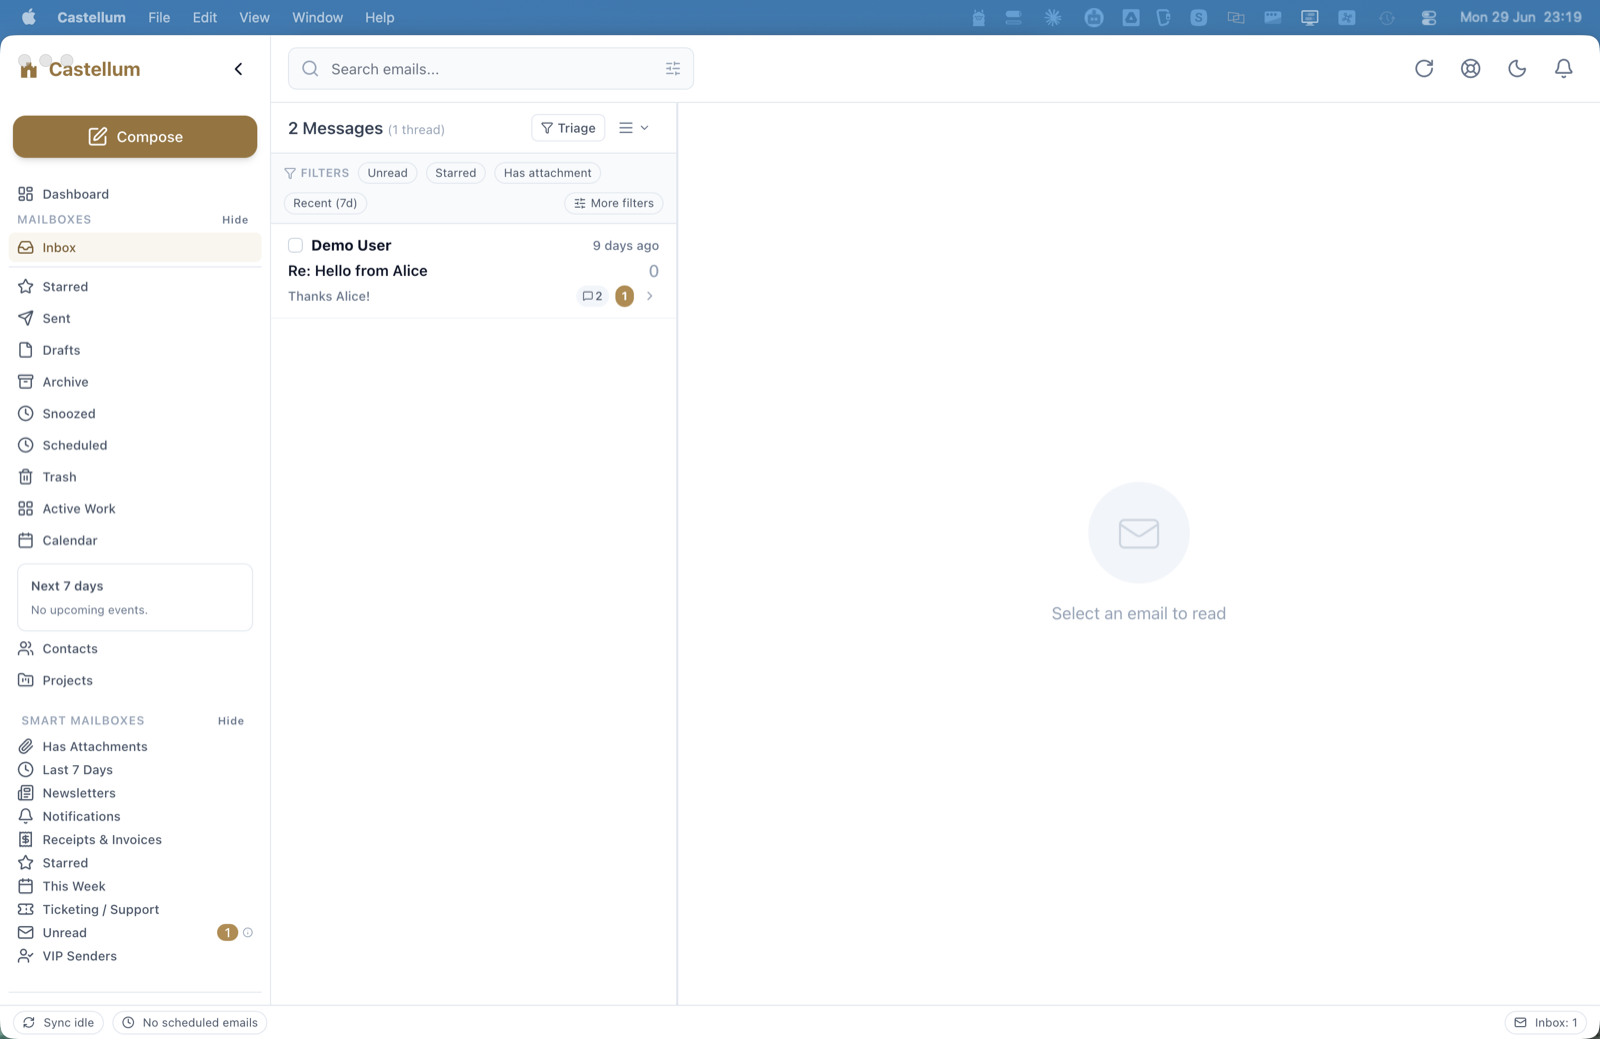This screenshot has height=1039, width=1600.
Task: Collapse the sidebar with the chevron
Action: click(238, 69)
